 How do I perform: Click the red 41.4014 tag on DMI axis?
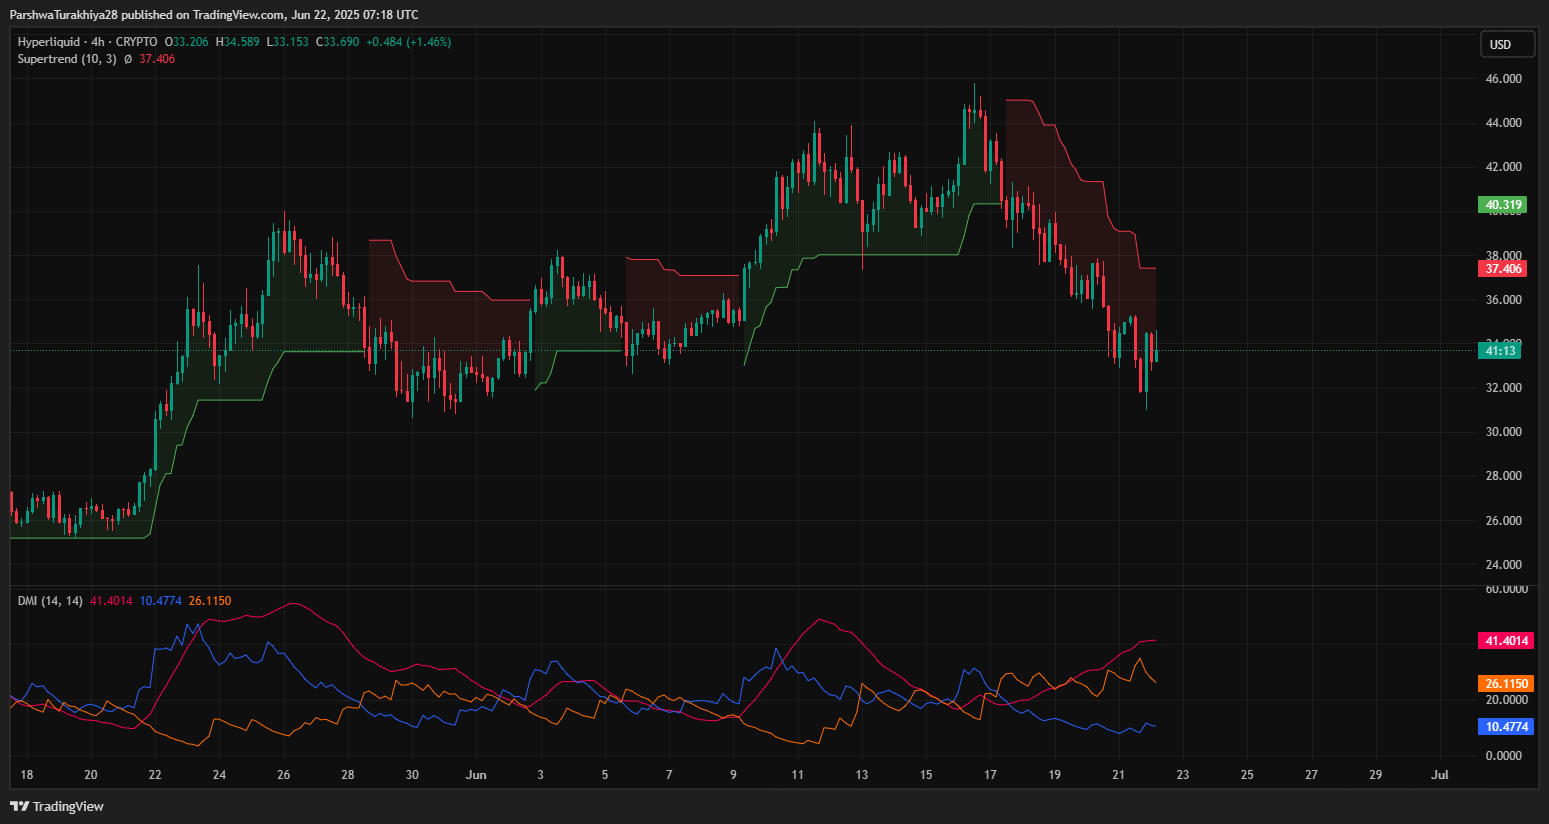pos(1505,641)
